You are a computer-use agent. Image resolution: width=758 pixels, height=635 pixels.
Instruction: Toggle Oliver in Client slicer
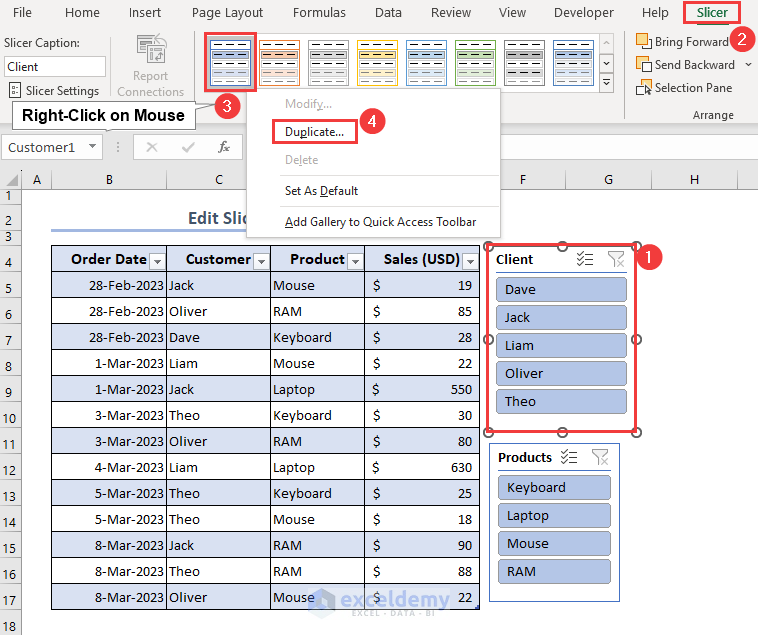click(561, 374)
